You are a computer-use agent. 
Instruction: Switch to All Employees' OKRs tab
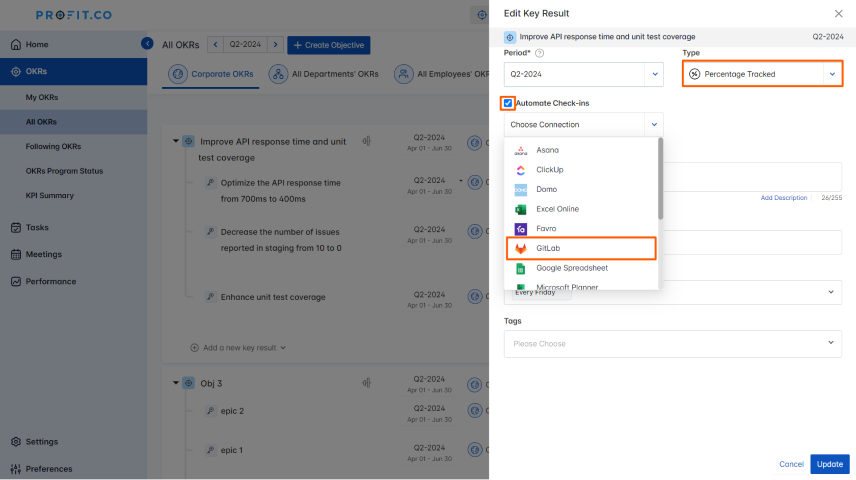(442, 74)
